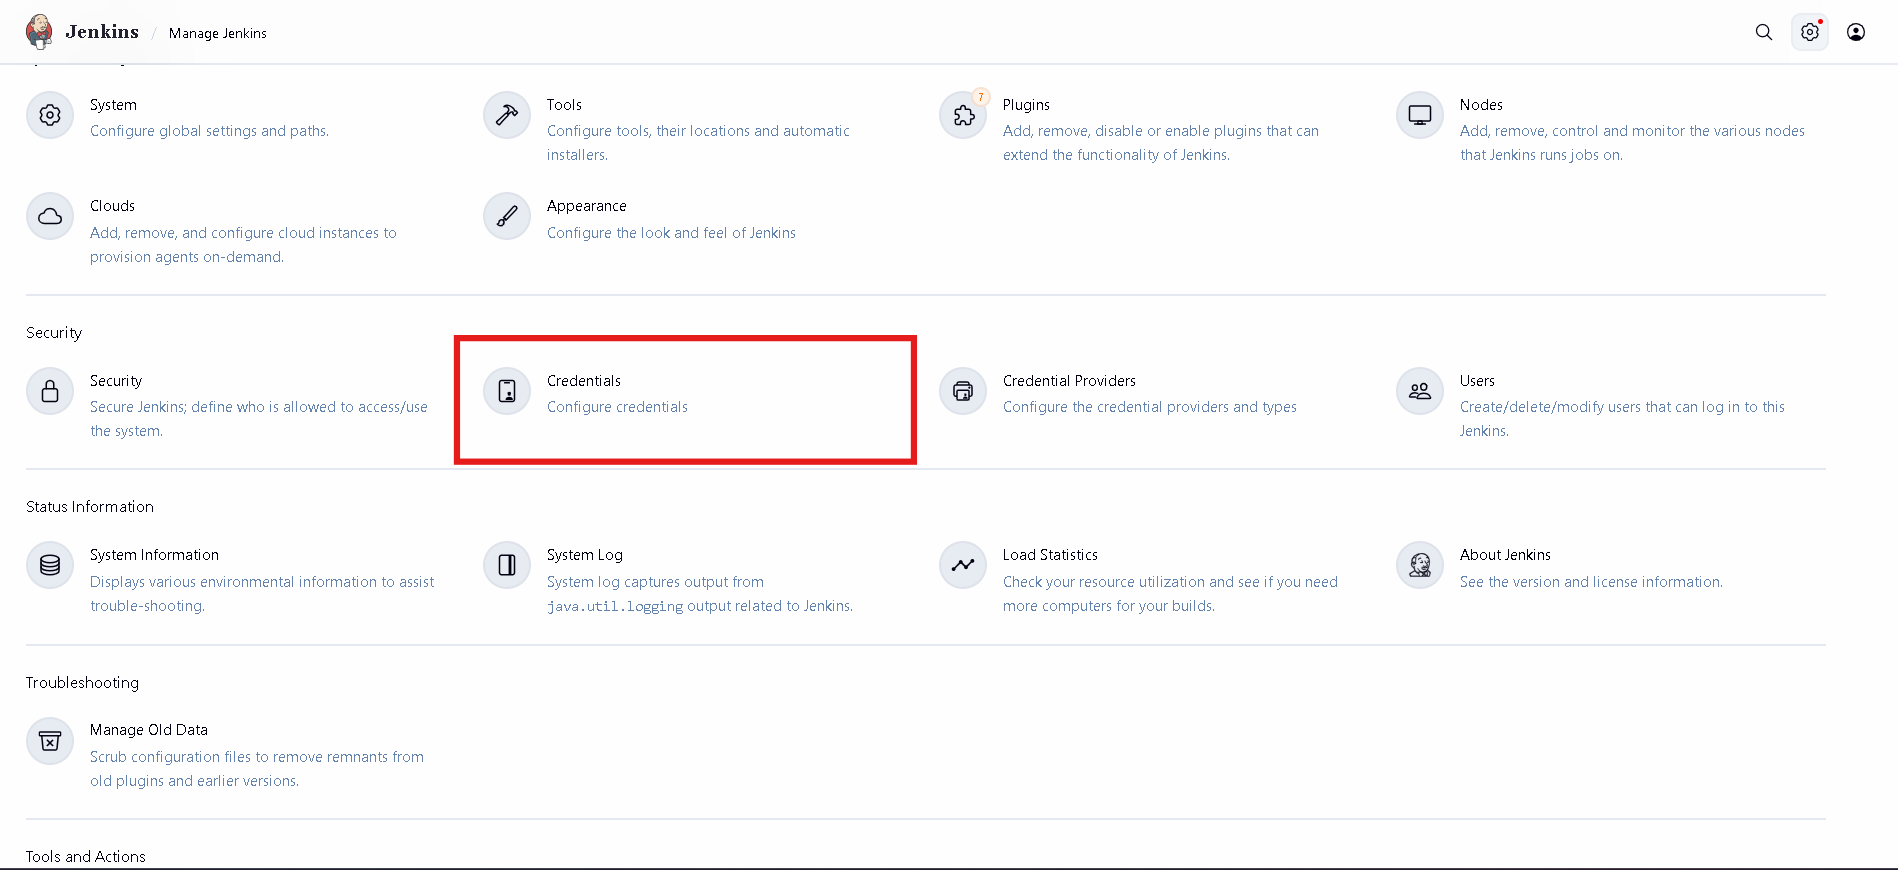The image size is (1898, 870).
Task: Click the System Log book icon
Action: click(507, 565)
